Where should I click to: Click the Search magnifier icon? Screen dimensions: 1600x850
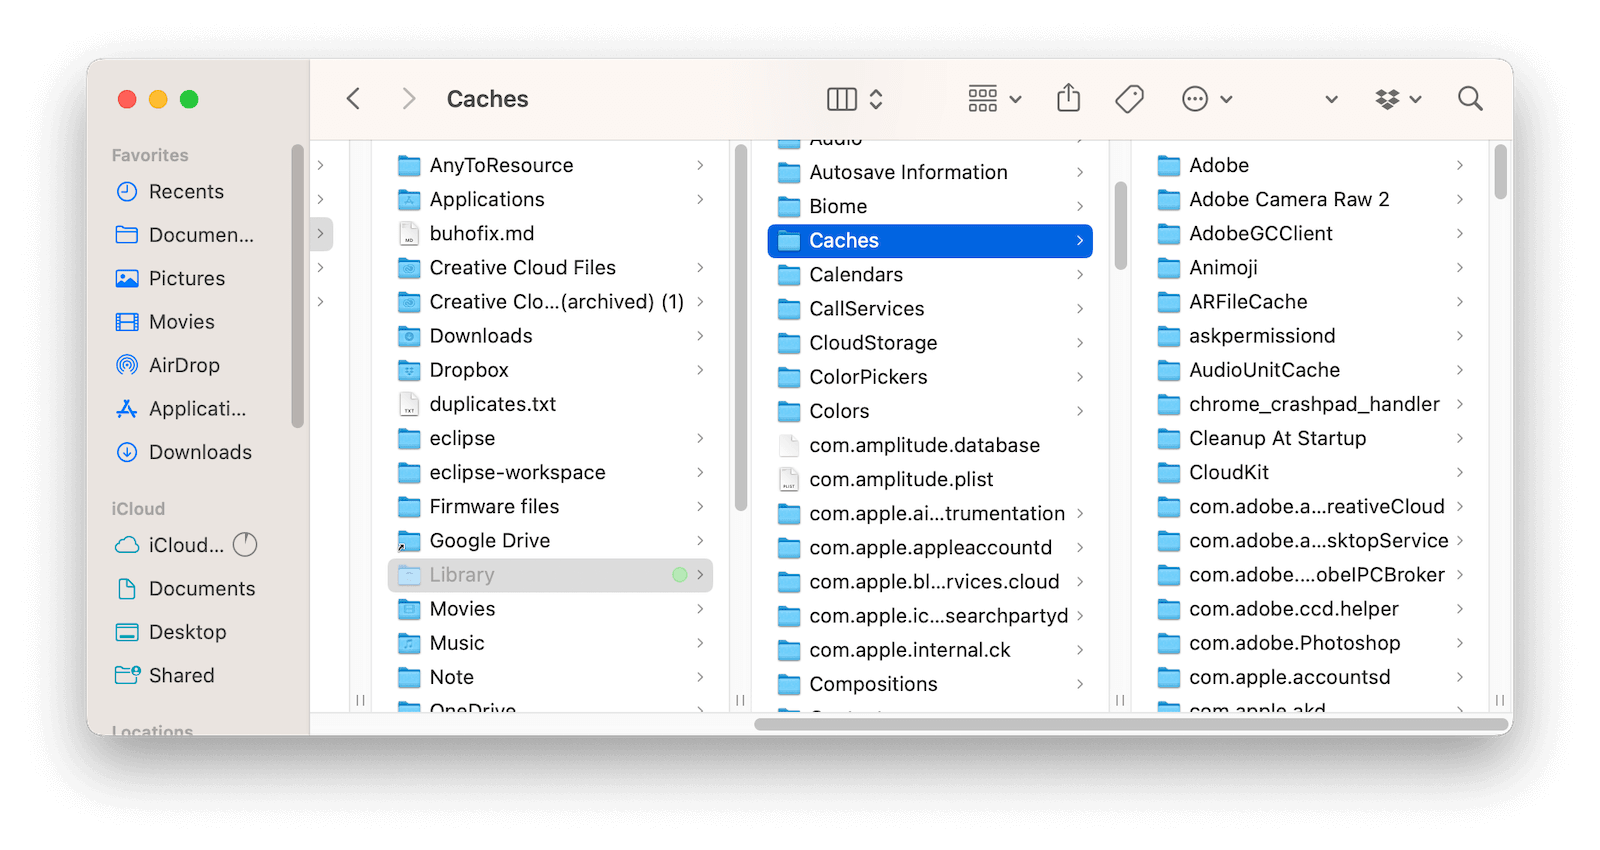1470,99
